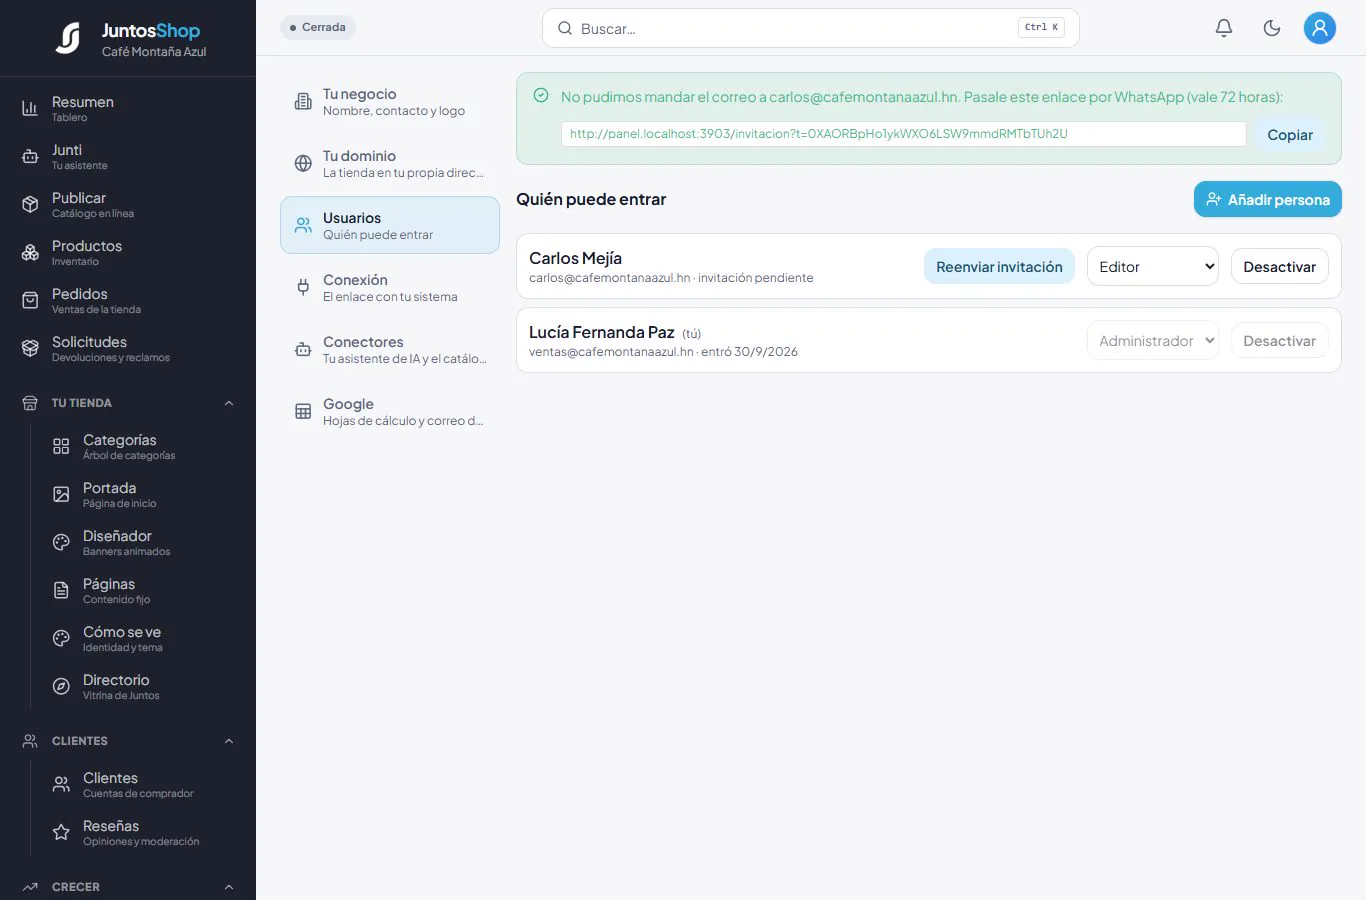
Task: Collapse the CRECER section chevron
Action: click(x=229, y=887)
